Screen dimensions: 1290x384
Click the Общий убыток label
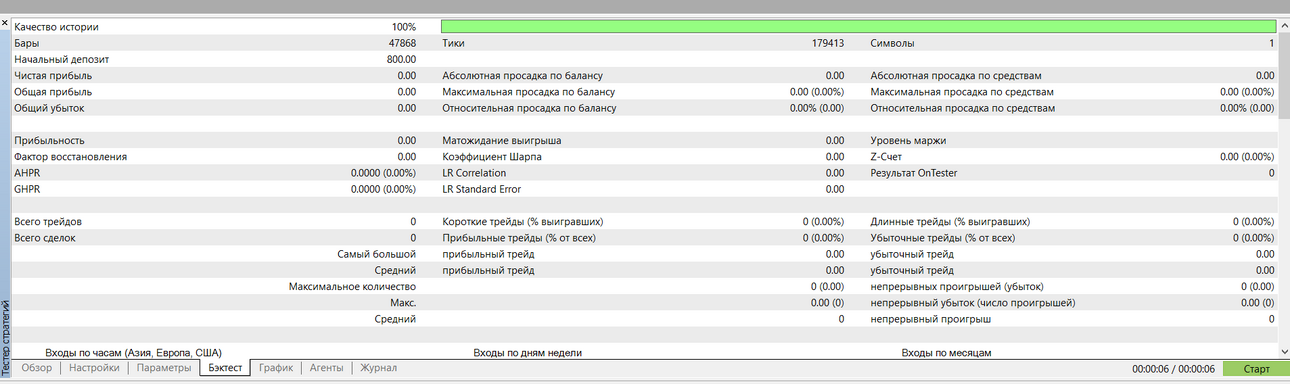[x=49, y=107]
